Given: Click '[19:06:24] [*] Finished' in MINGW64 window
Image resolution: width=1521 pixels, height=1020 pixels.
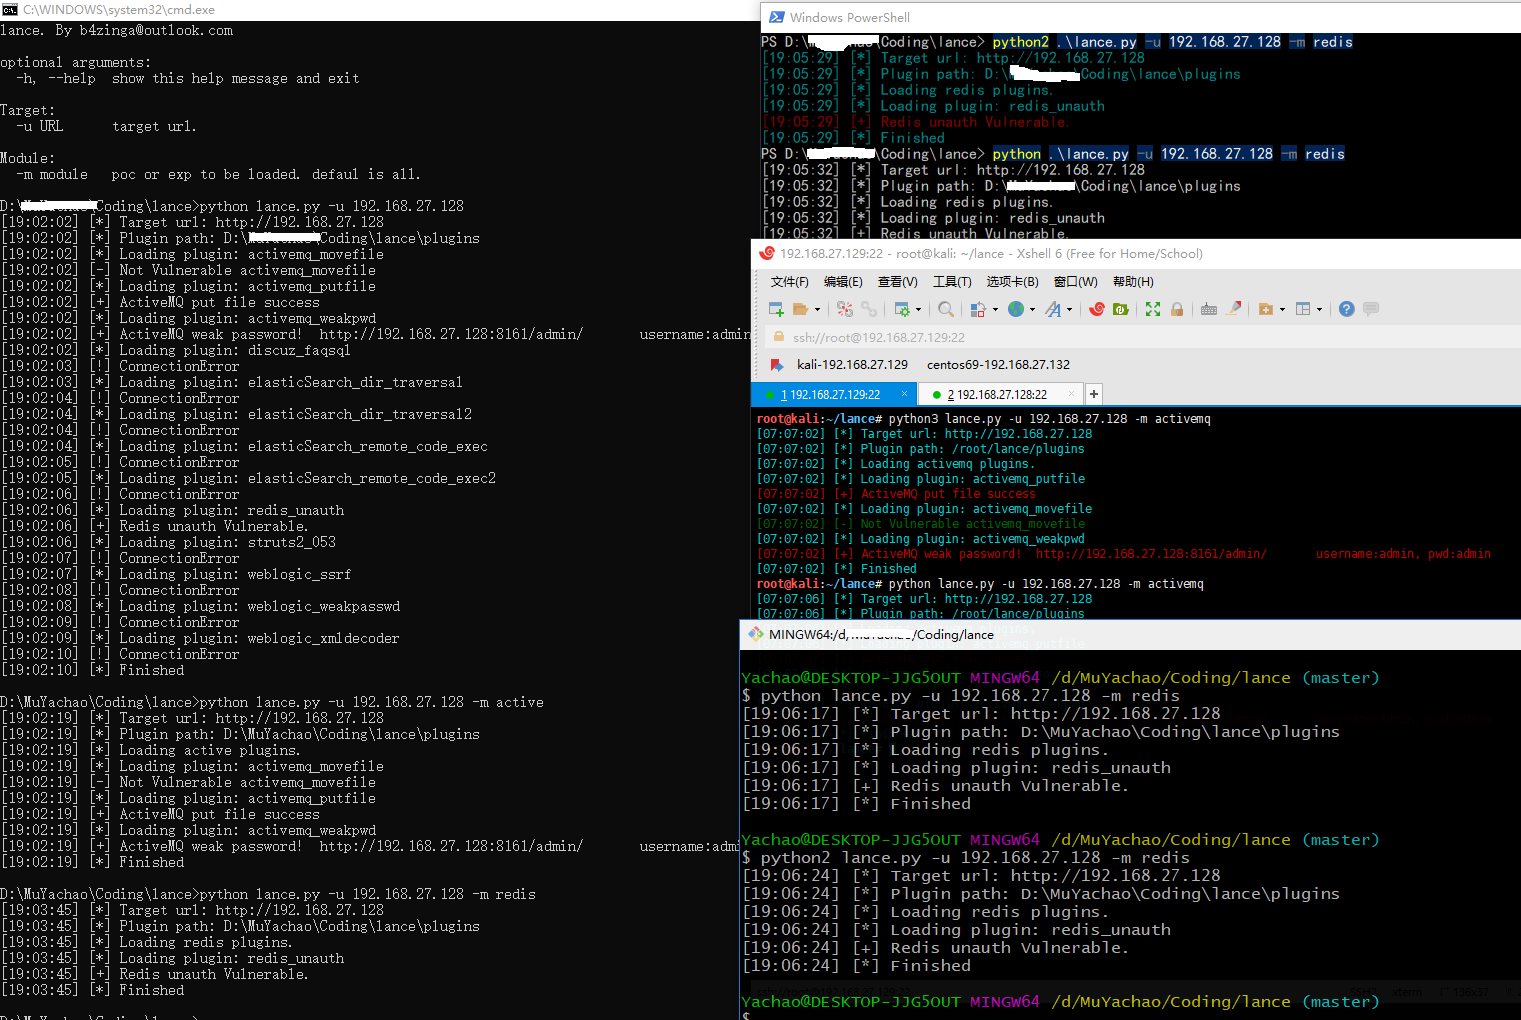Looking at the screenshot, I should 856,966.
